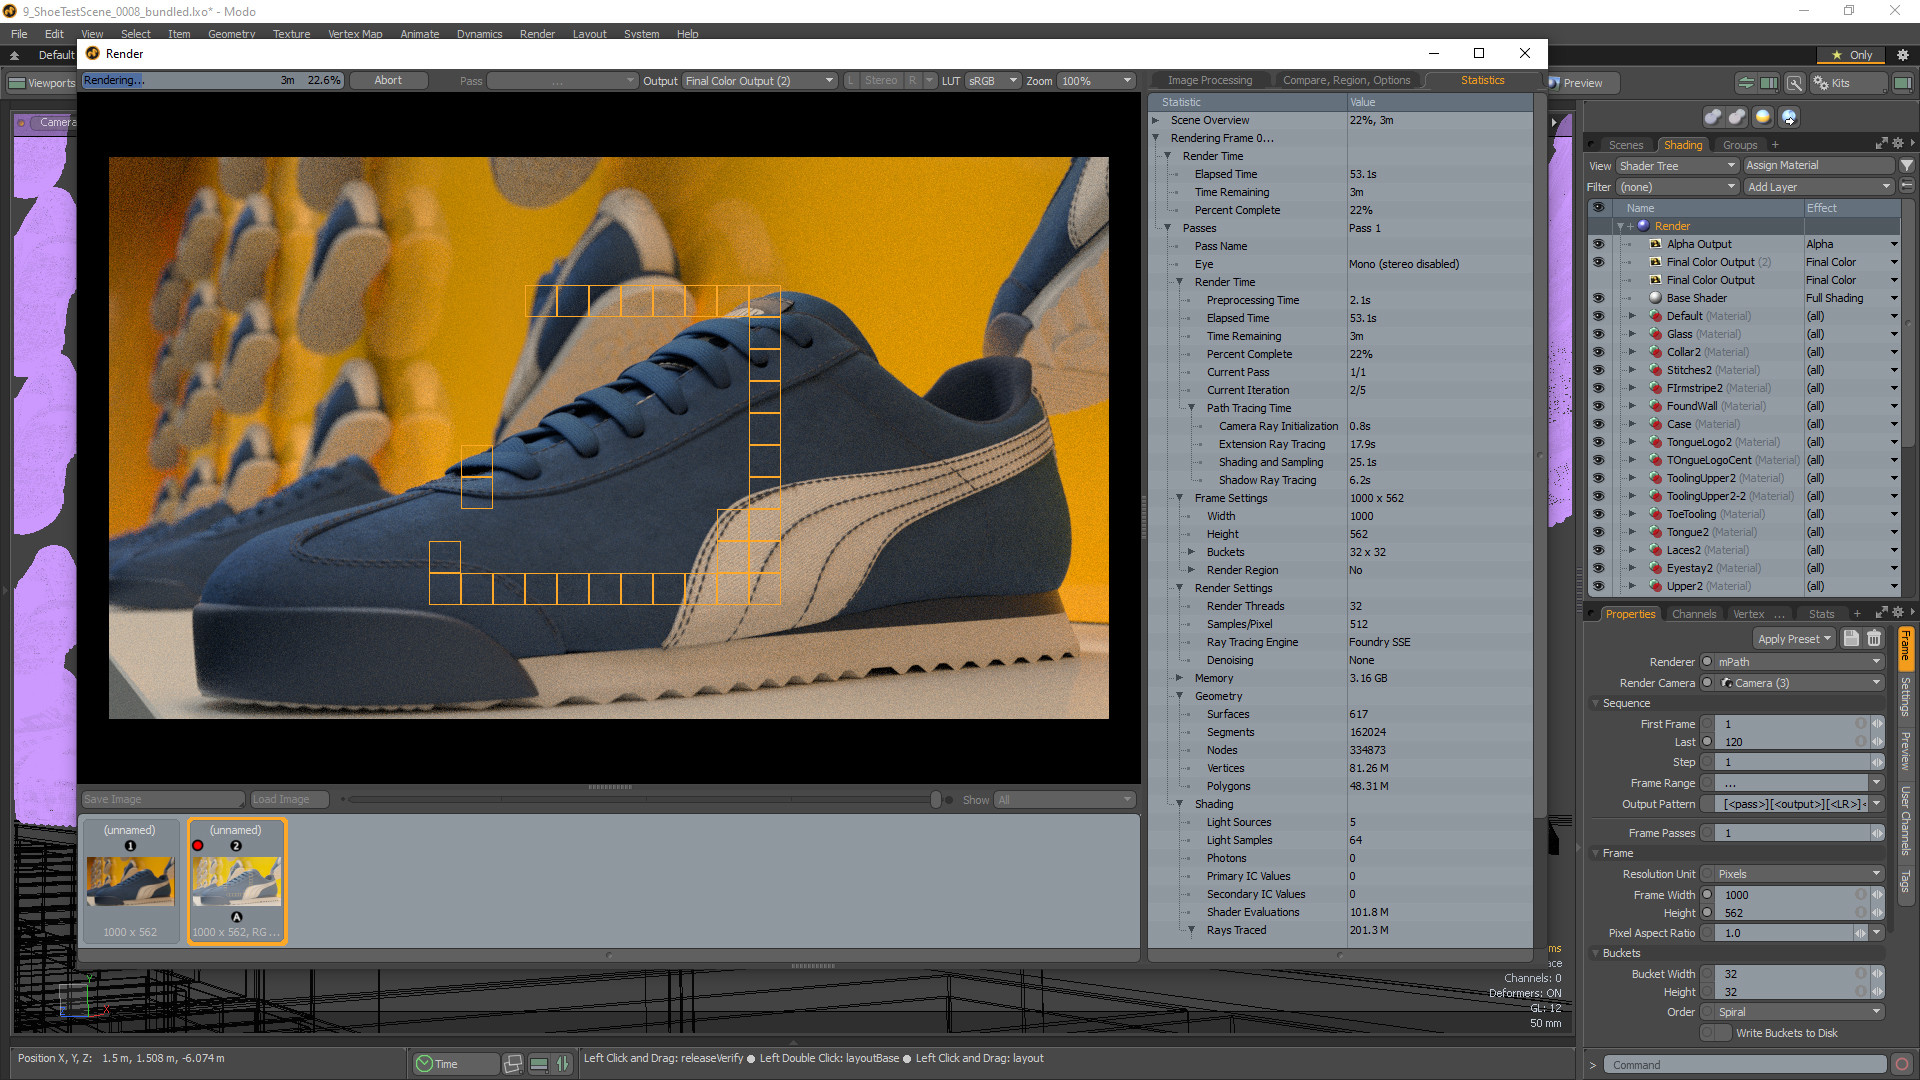The width and height of the screenshot is (1920, 1080).
Task: Open the Zoom 100% dropdown
Action: (x=1096, y=81)
